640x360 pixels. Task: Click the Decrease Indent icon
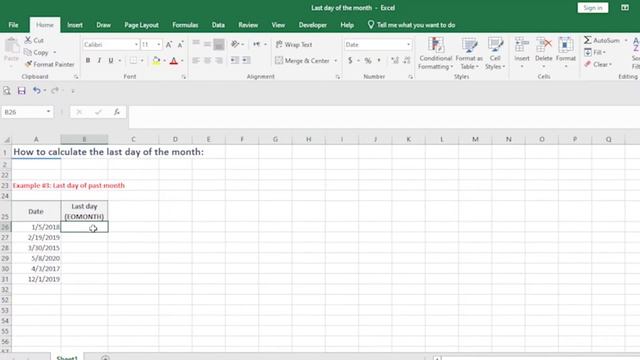pos(234,60)
